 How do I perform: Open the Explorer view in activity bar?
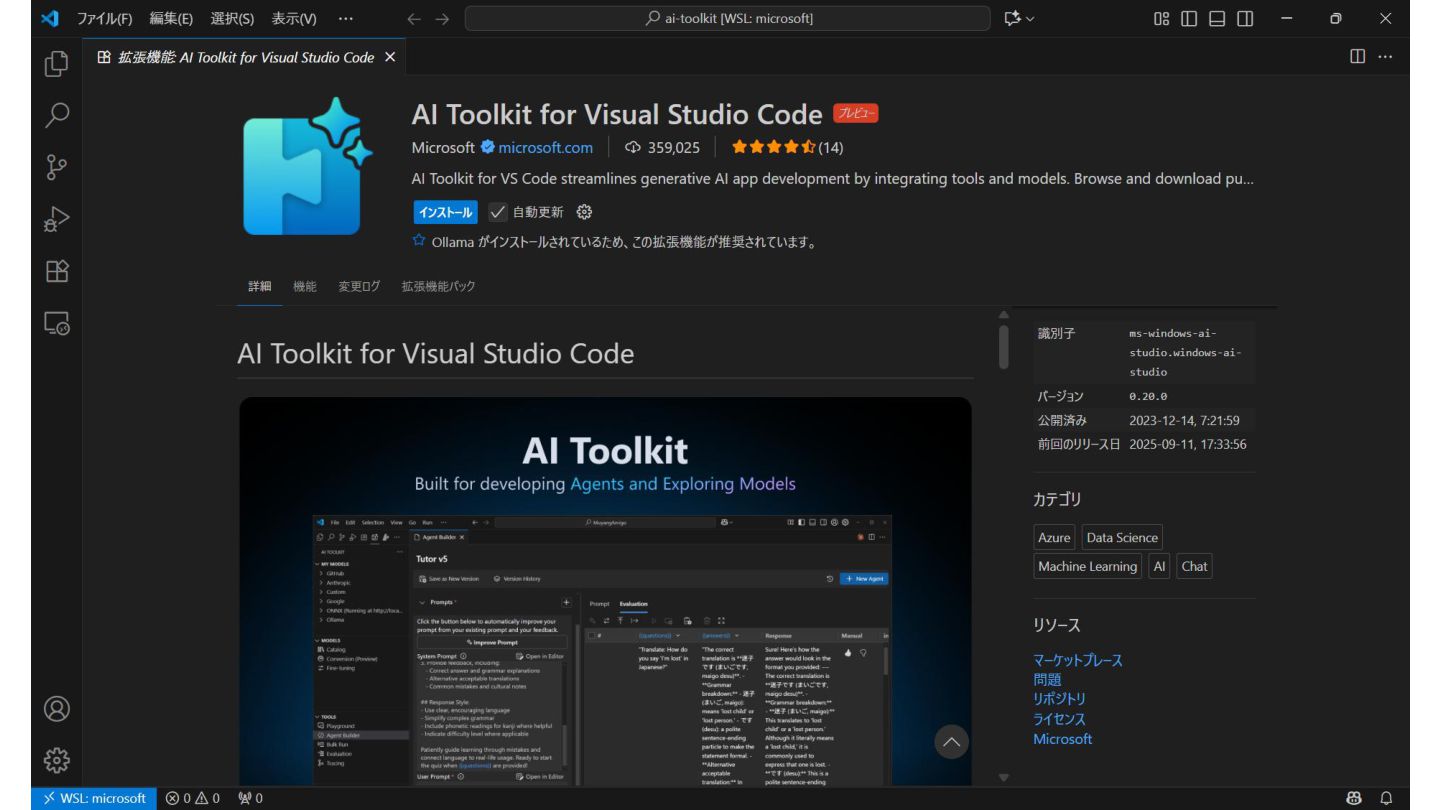57,63
